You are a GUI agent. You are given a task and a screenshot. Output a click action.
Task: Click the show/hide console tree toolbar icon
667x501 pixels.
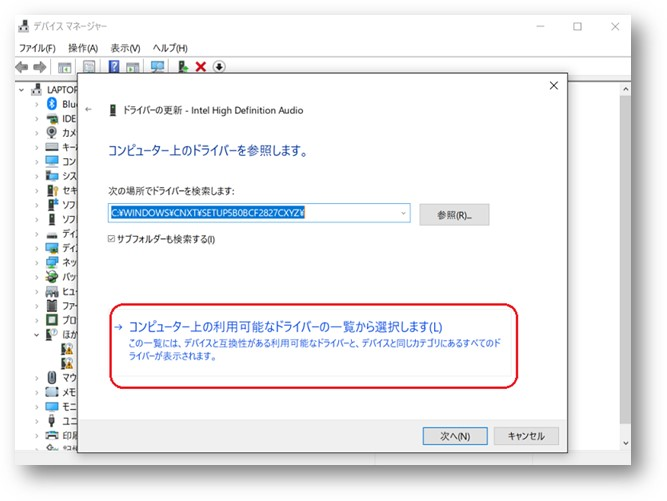[64, 67]
